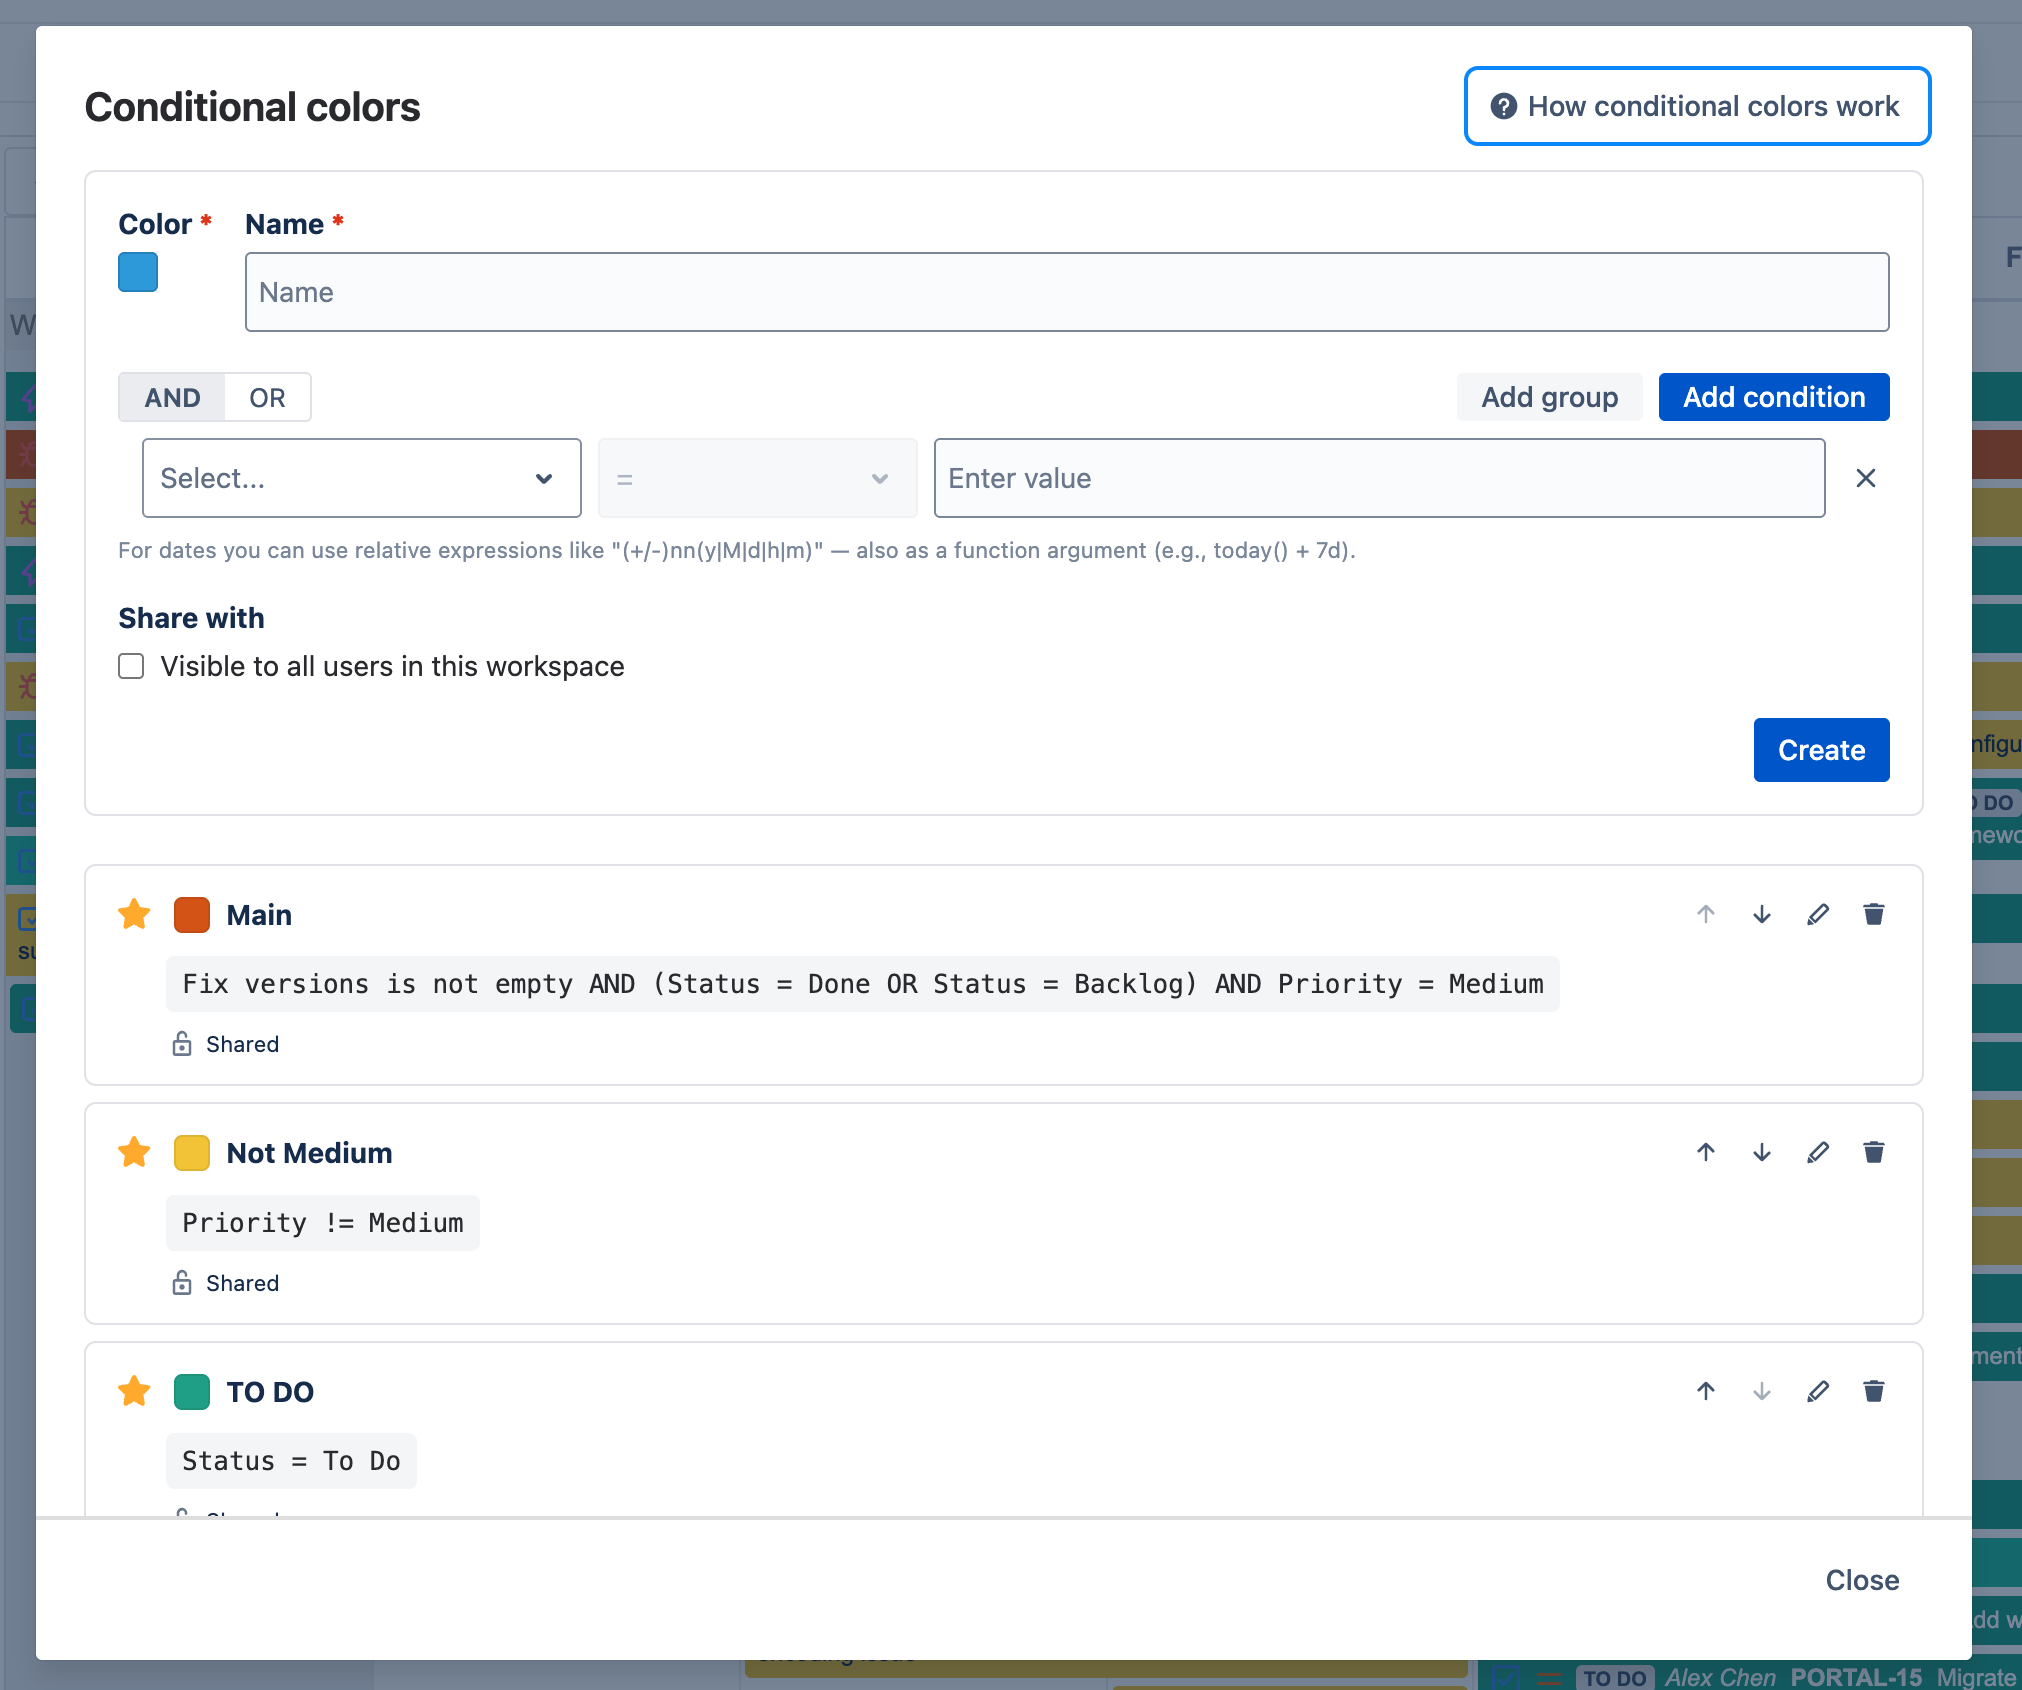Open the equals operator dropdown
Screen dimensions: 2022x1690
point(758,478)
